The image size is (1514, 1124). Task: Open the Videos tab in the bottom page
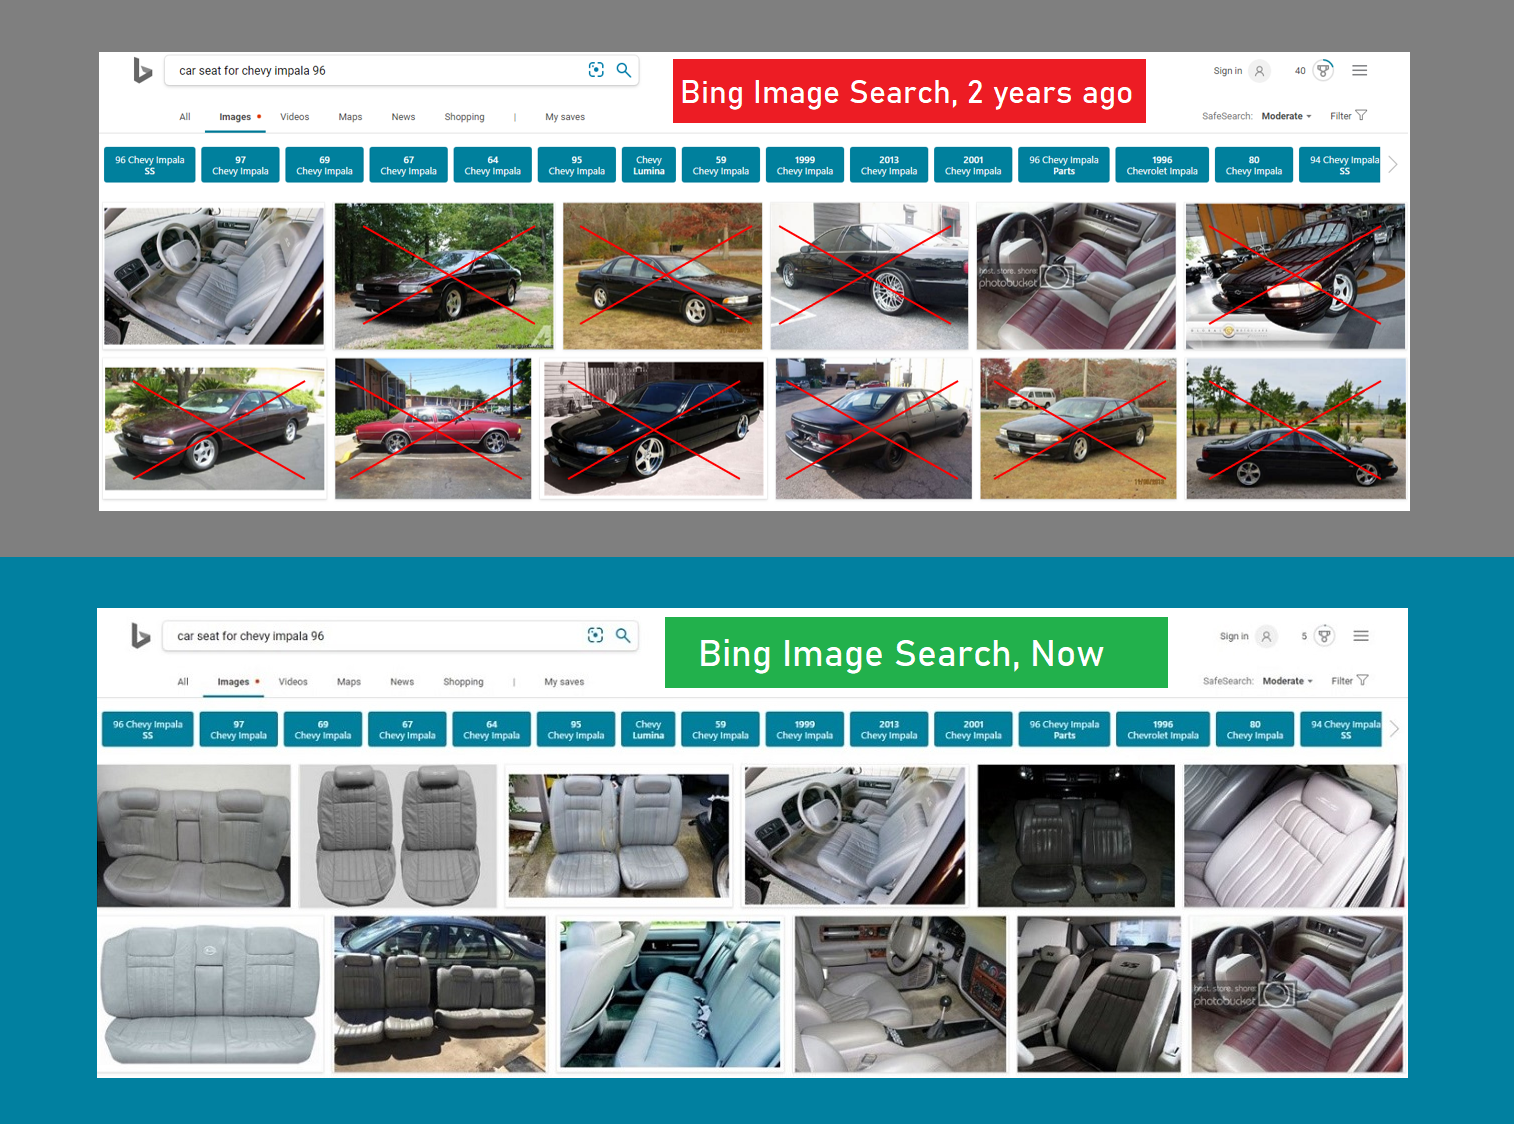pyautogui.click(x=293, y=682)
